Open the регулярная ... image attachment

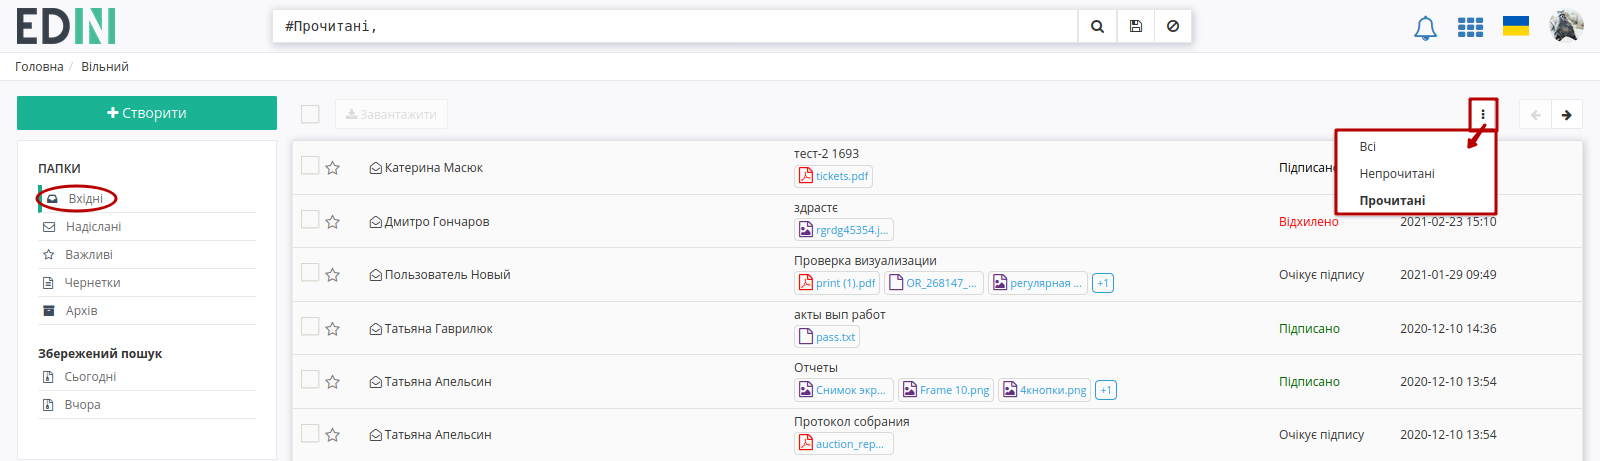pos(1038,283)
